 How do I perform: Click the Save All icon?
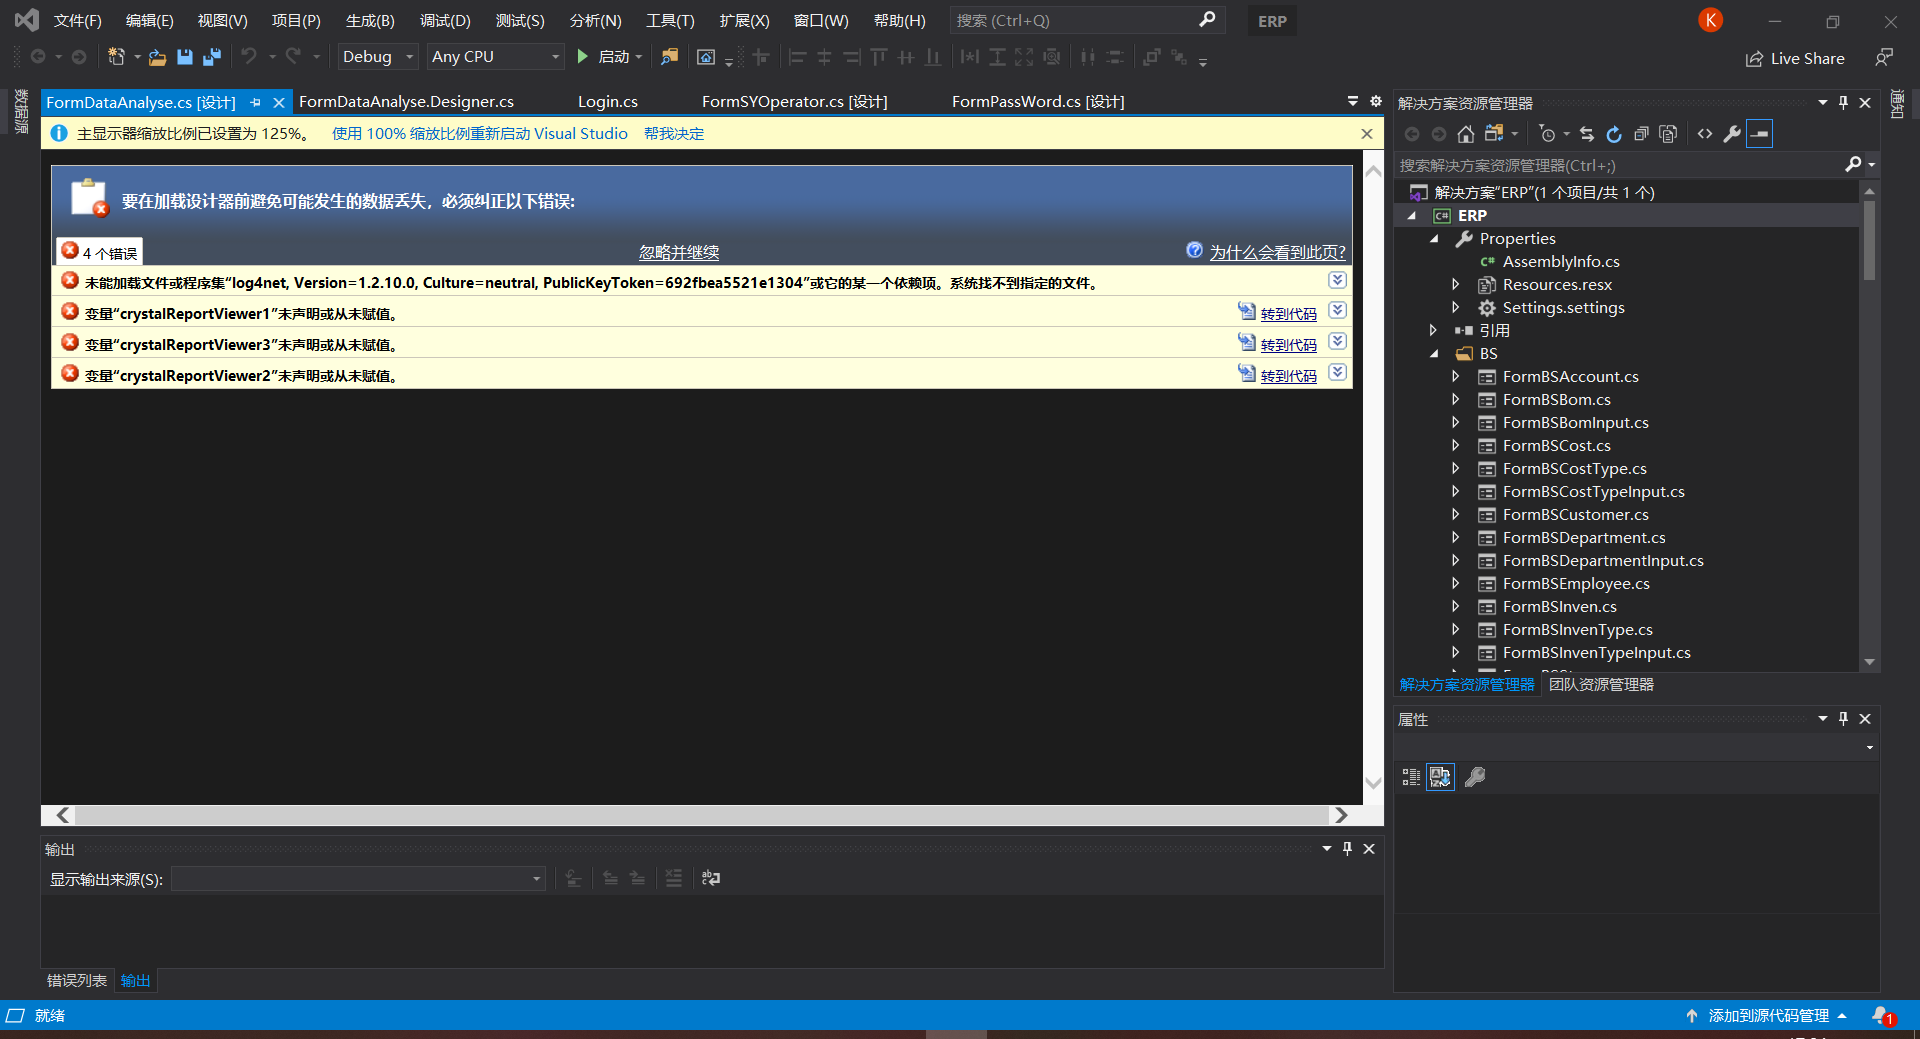point(211,57)
